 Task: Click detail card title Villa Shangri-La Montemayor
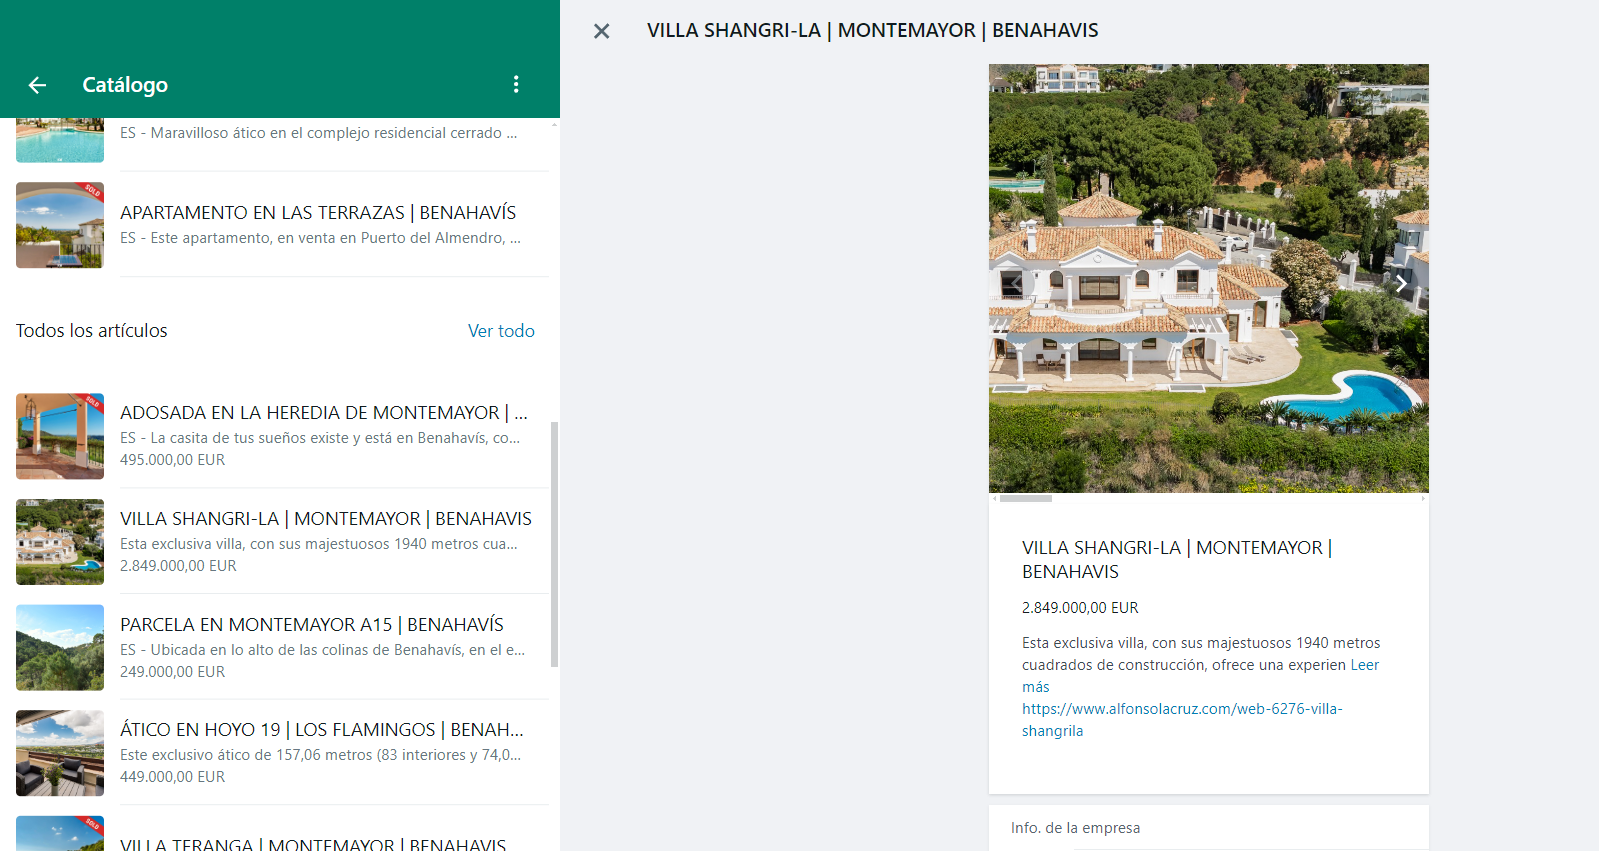(x=1177, y=560)
